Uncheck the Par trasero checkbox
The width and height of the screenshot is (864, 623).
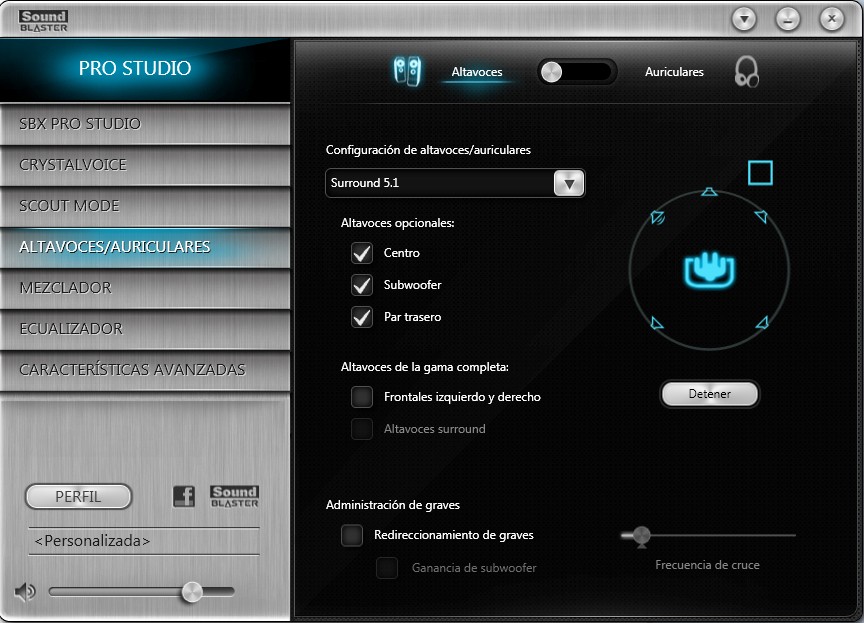coord(362,317)
